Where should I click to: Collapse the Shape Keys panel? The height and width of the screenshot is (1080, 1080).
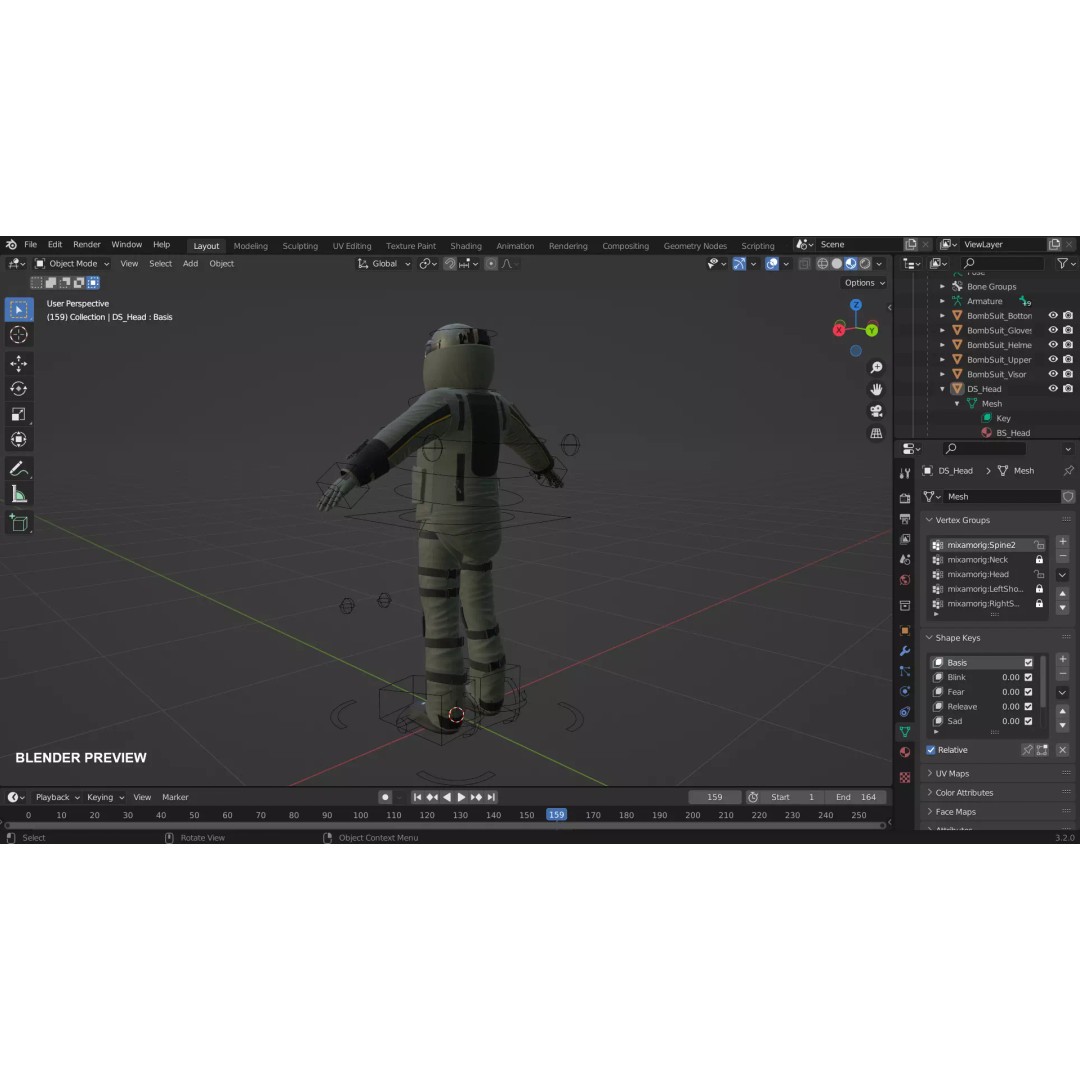929,638
